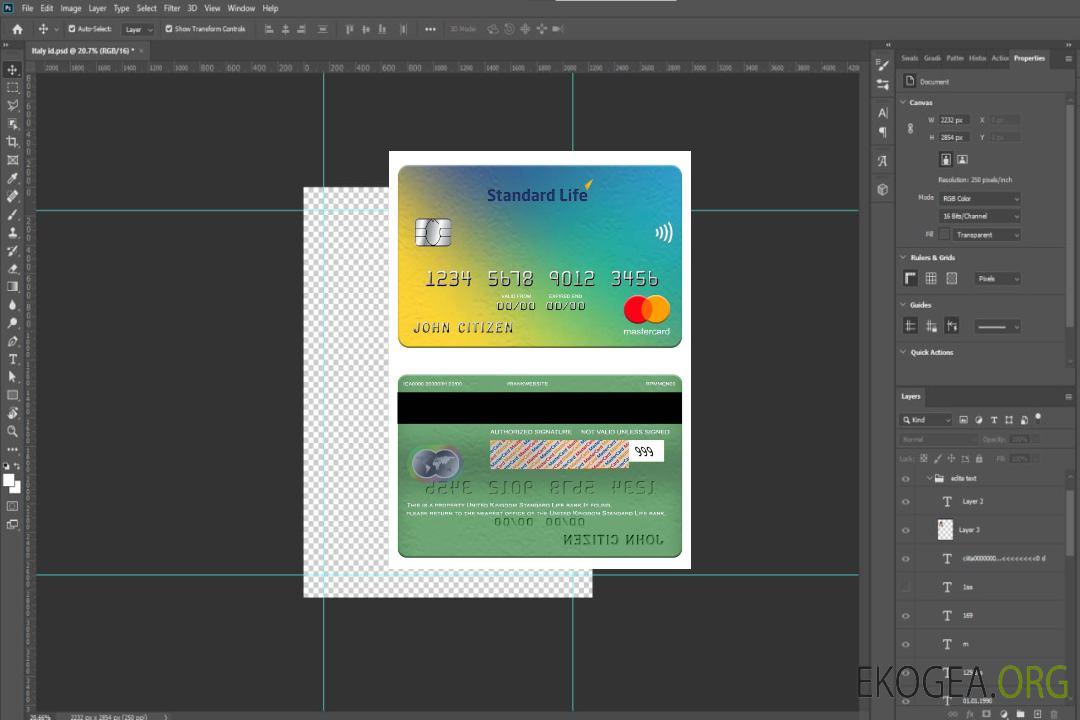Screen dimensions: 1080x720
Task: Open the Transparent fill dropdown
Action: click(x=986, y=235)
